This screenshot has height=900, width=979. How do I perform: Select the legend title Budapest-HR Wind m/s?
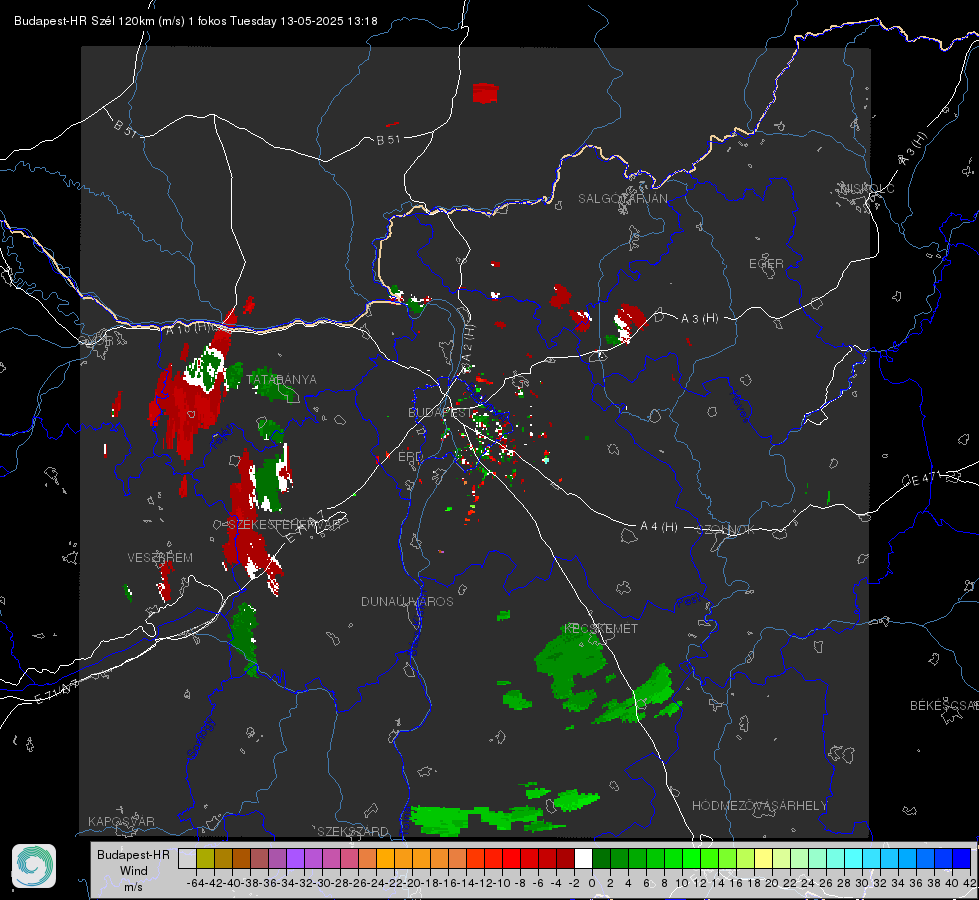click(134, 871)
